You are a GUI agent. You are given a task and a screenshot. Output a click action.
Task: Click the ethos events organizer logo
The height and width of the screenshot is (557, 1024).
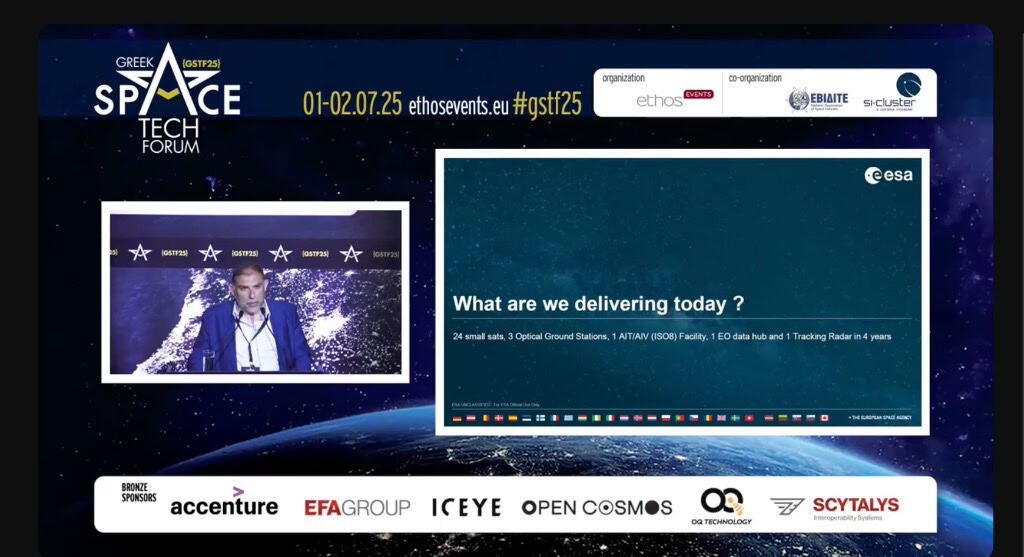pyautogui.click(x=675, y=99)
